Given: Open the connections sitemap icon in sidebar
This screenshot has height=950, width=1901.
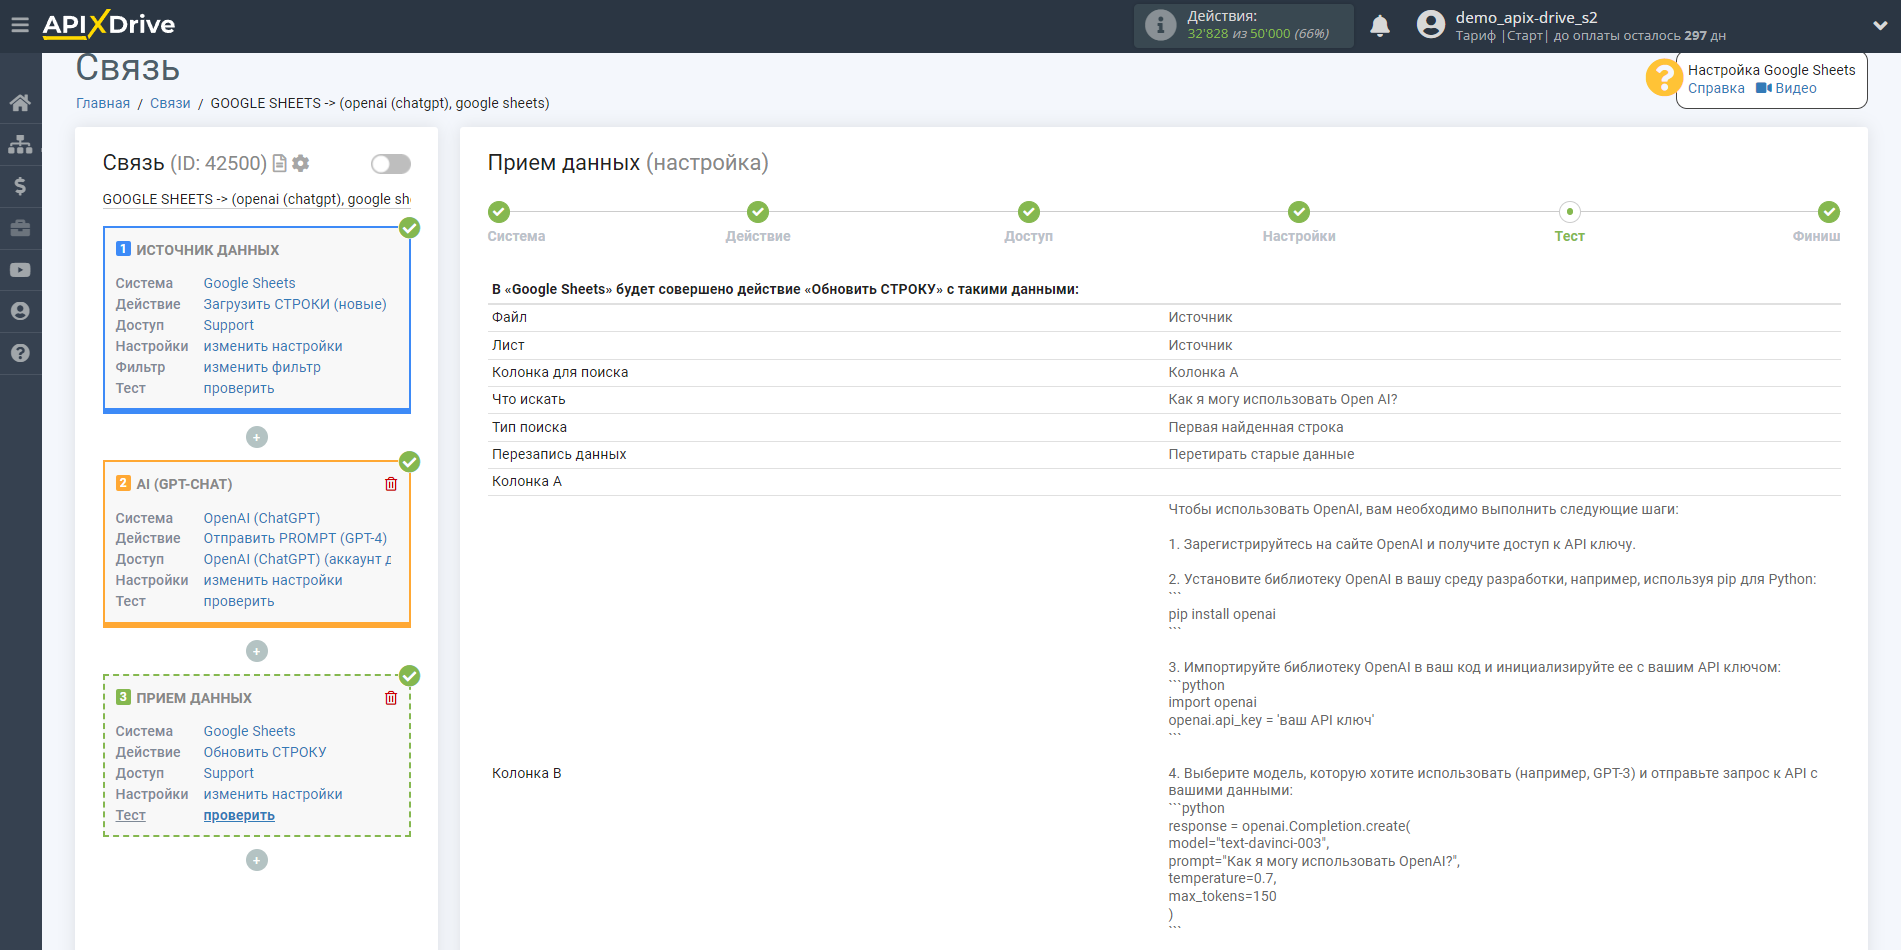Looking at the screenshot, I should tap(20, 144).
